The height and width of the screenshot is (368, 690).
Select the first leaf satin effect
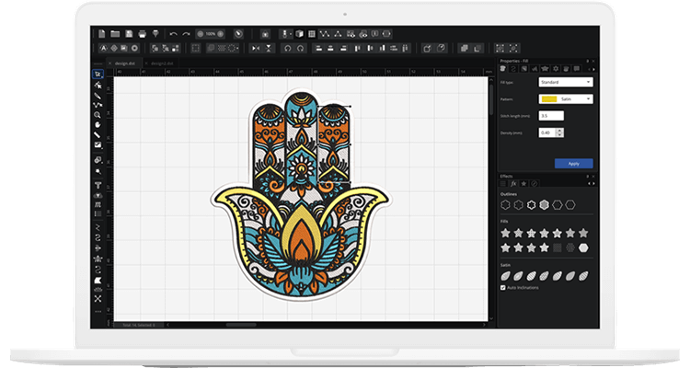(505, 276)
